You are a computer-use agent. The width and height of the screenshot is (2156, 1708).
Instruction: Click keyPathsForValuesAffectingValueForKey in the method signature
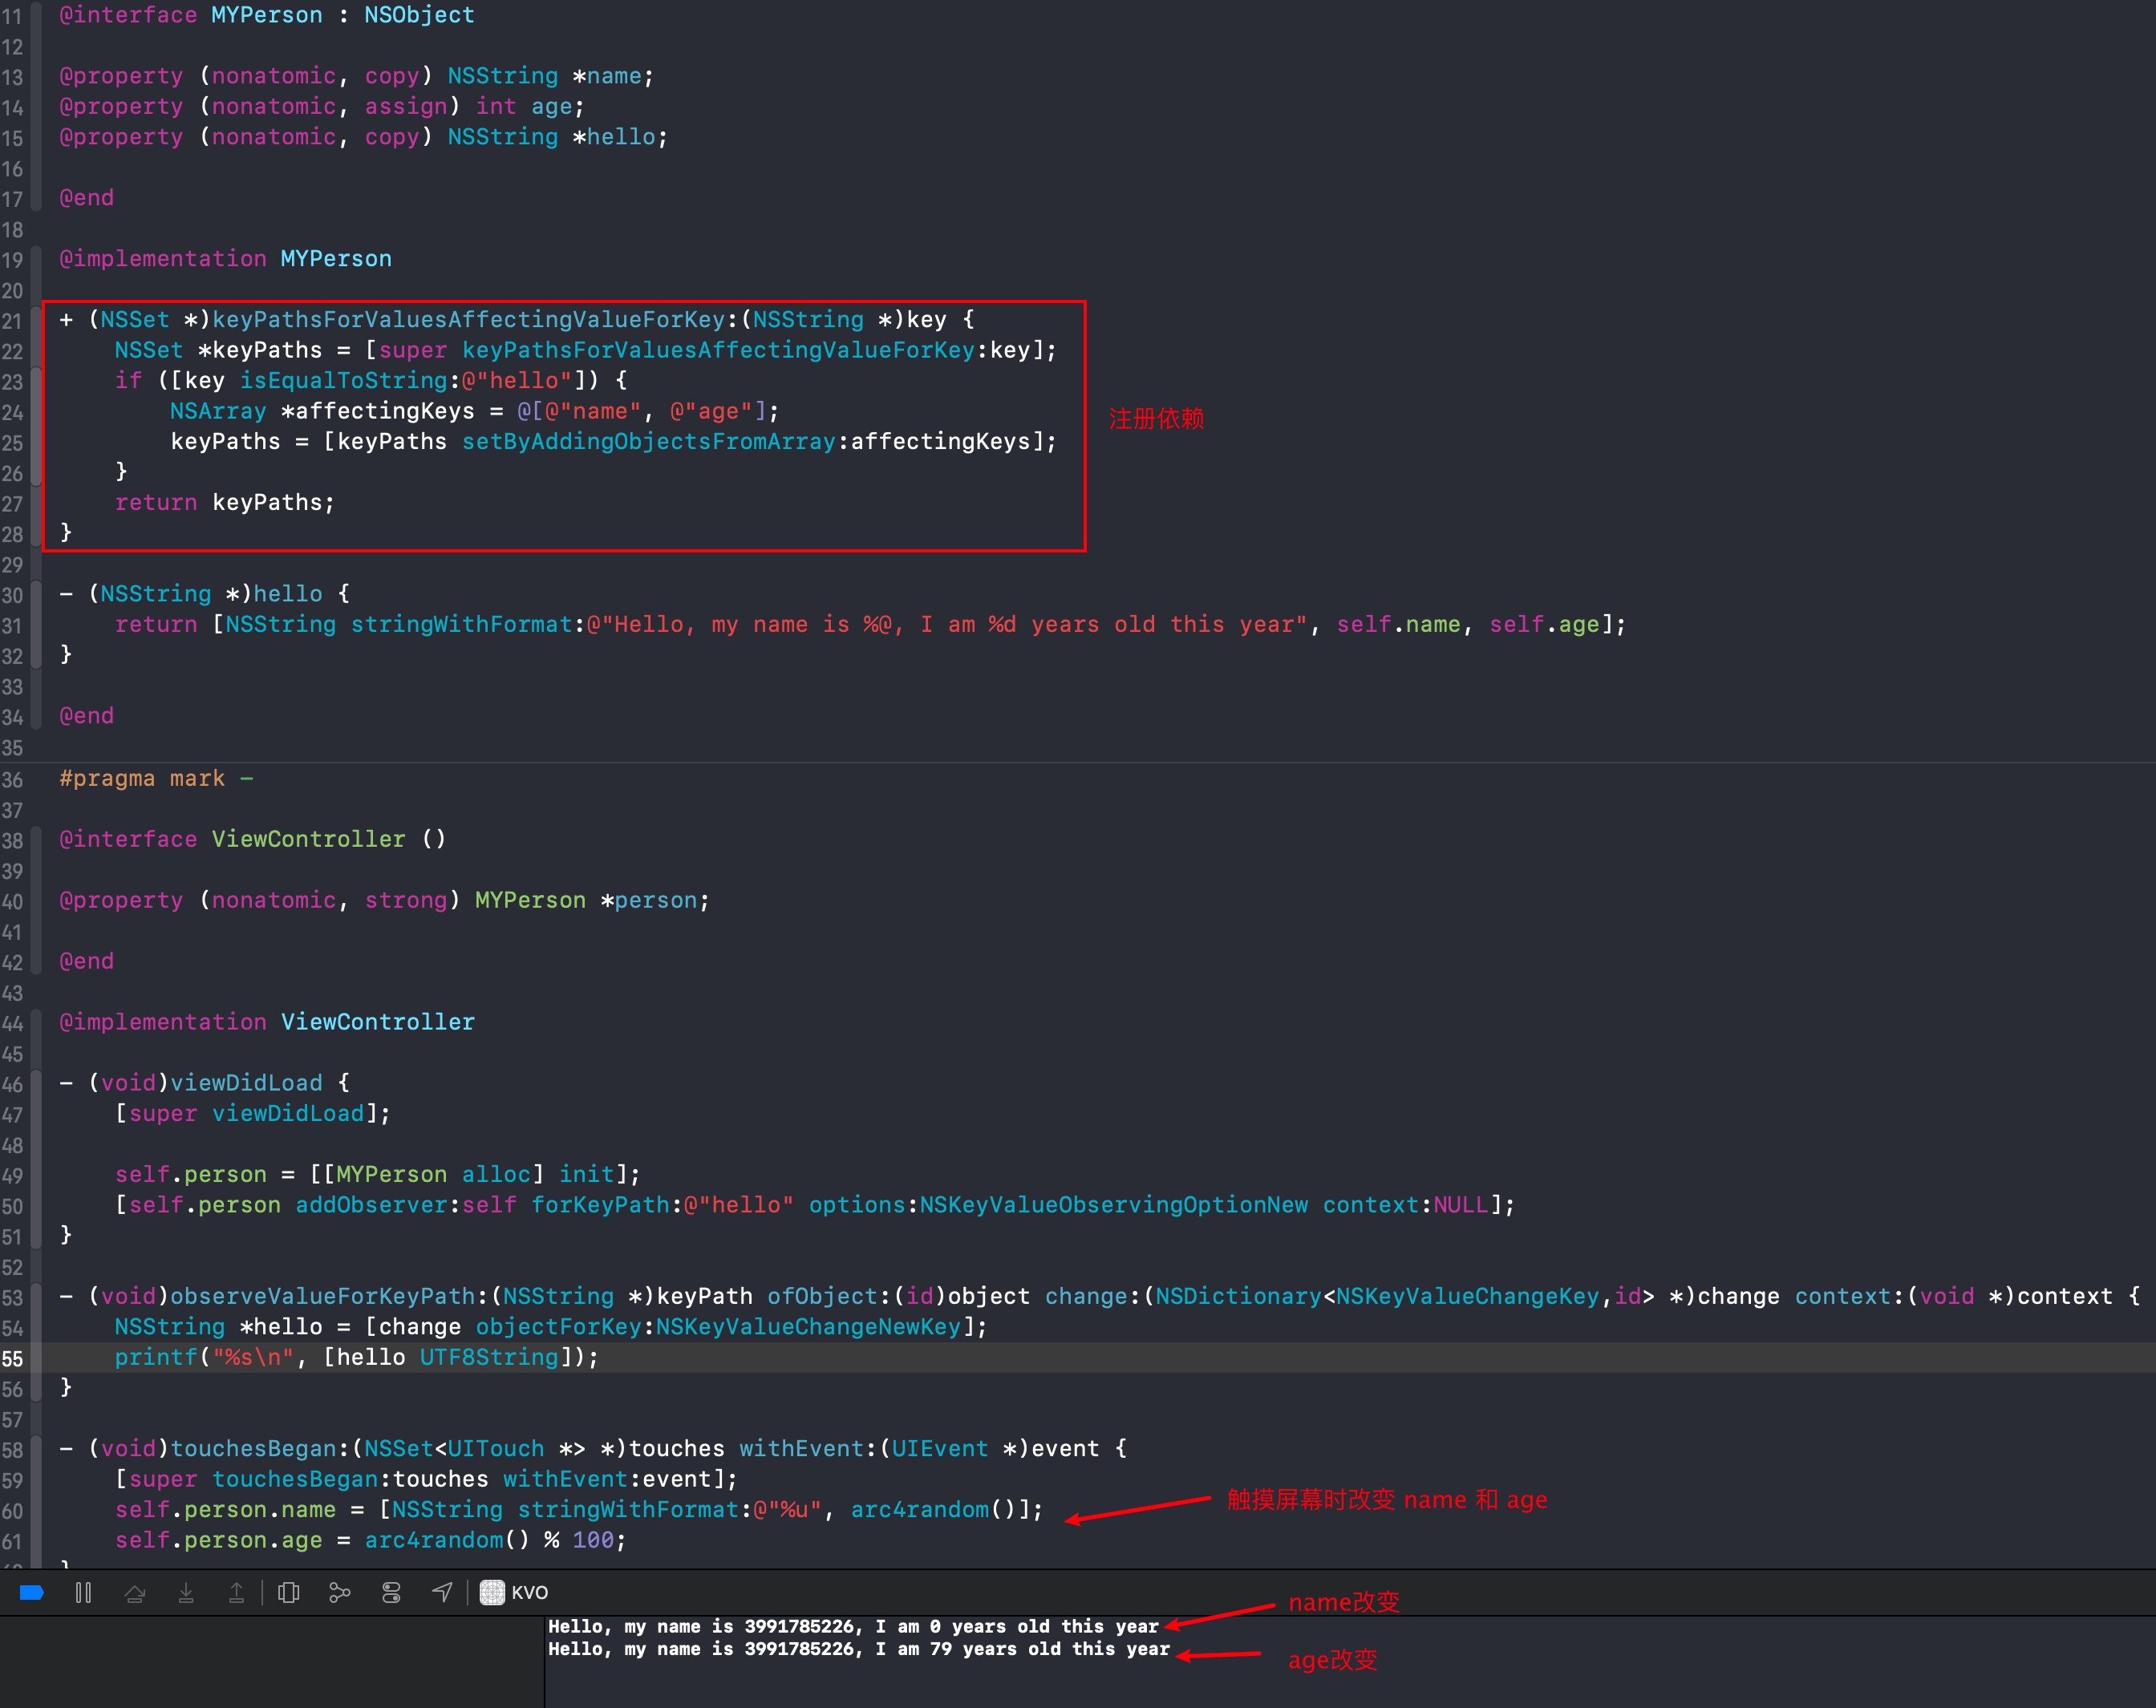[469, 320]
